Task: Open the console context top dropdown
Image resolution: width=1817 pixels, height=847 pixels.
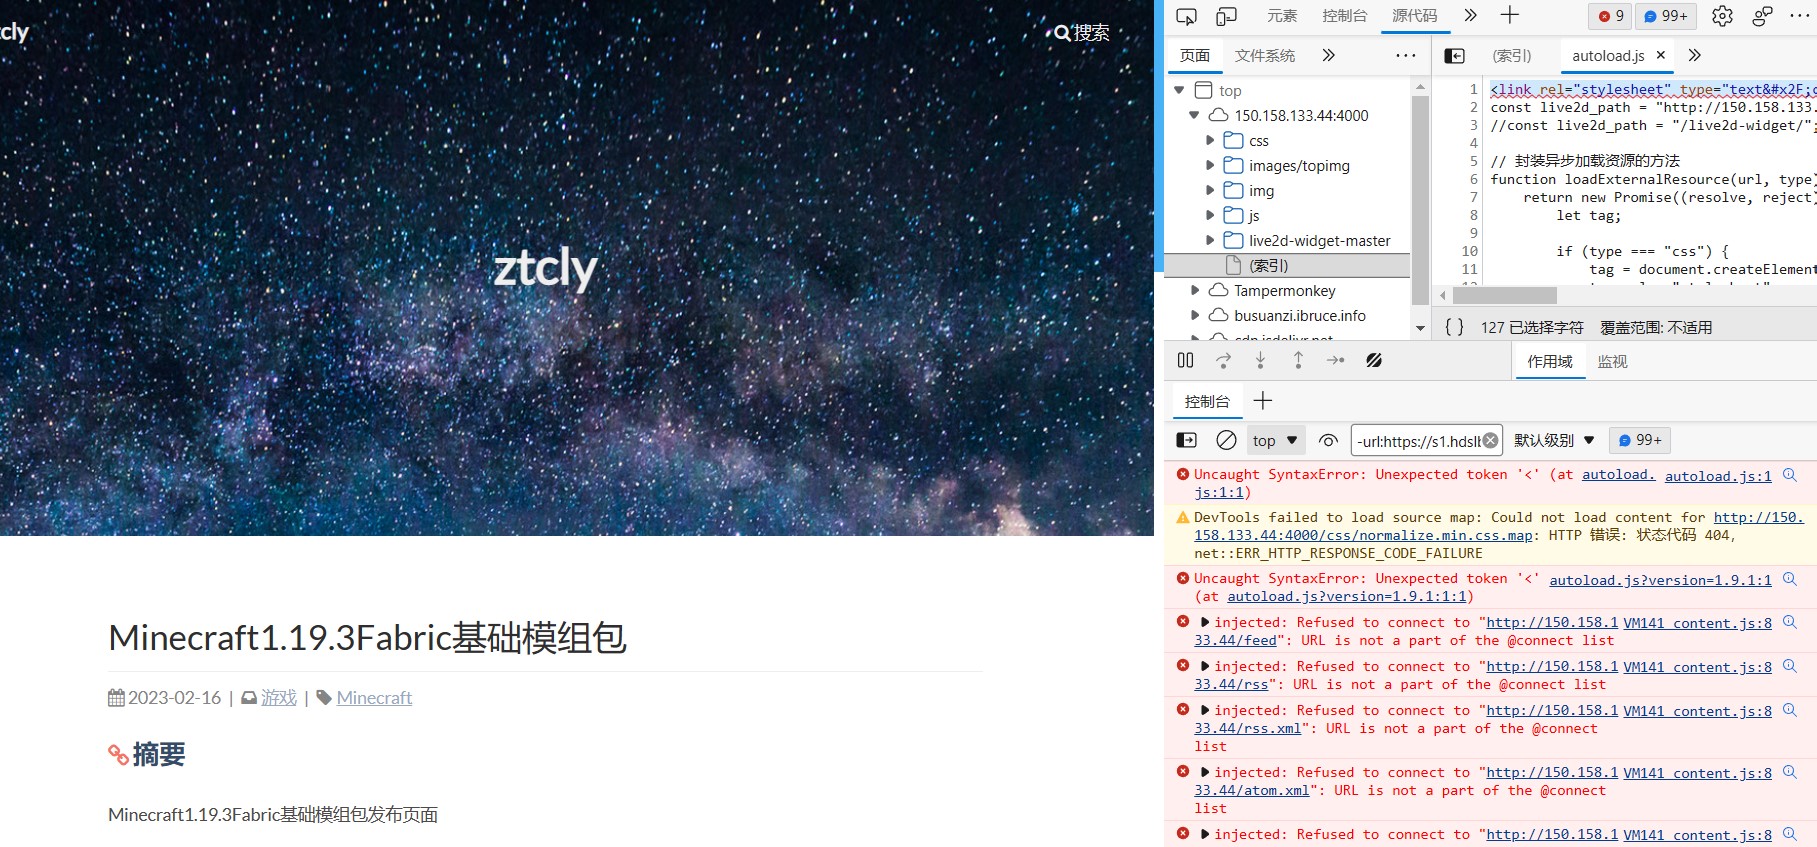Action: pyautogui.click(x=1275, y=441)
